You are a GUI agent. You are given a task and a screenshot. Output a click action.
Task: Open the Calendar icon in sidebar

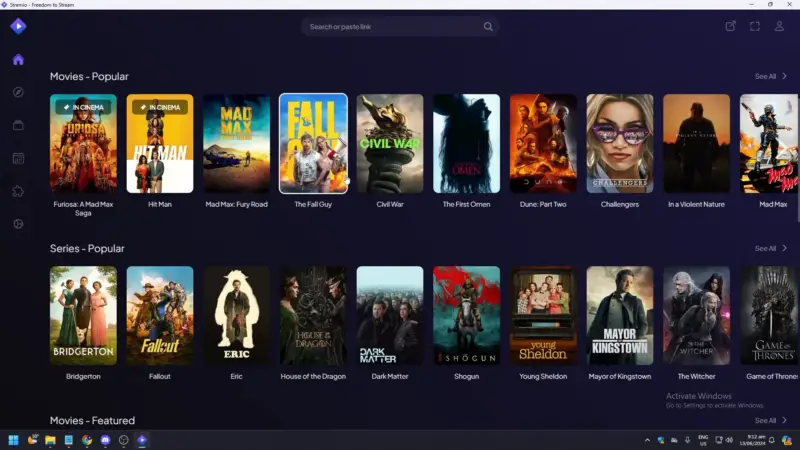click(18, 158)
